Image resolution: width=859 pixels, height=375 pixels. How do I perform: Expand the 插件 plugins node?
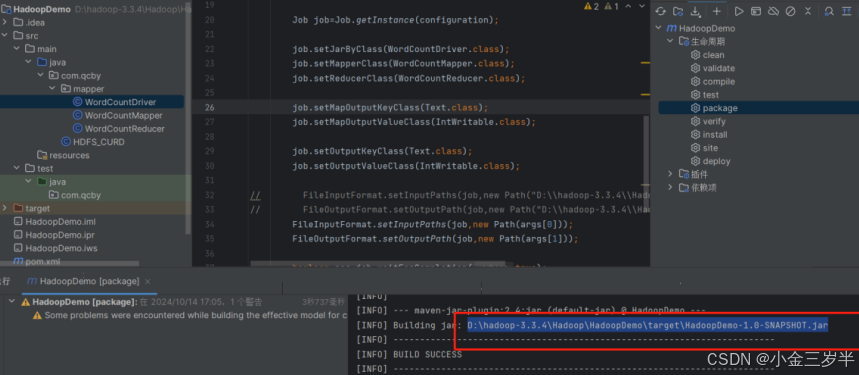click(x=670, y=174)
